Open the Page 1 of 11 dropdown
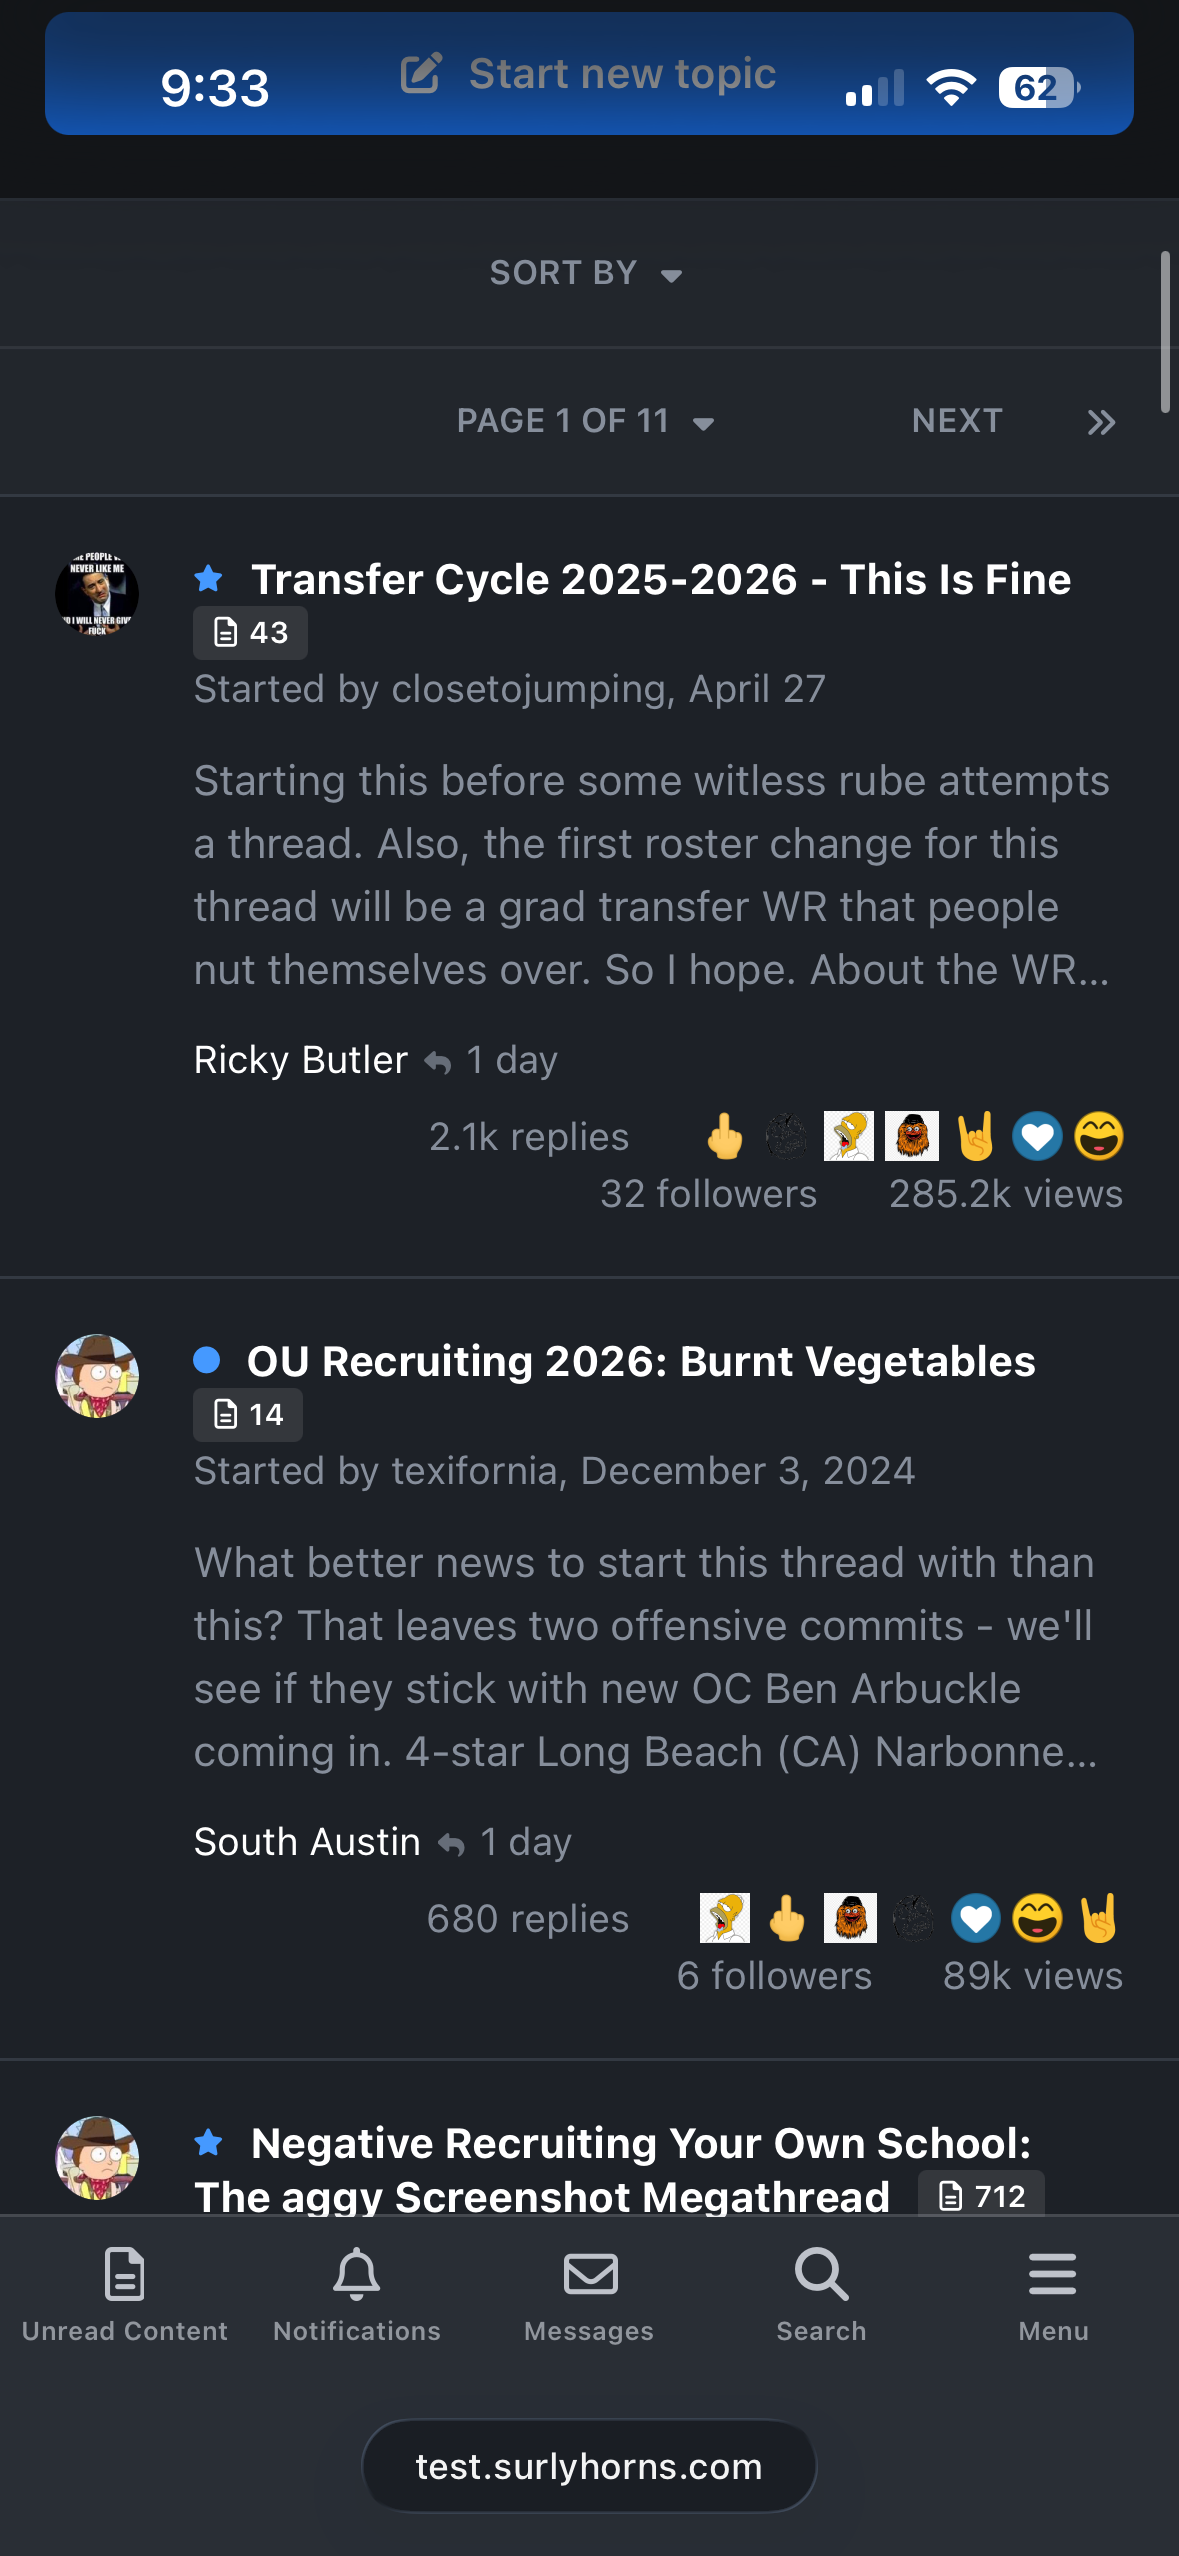 (x=586, y=421)
